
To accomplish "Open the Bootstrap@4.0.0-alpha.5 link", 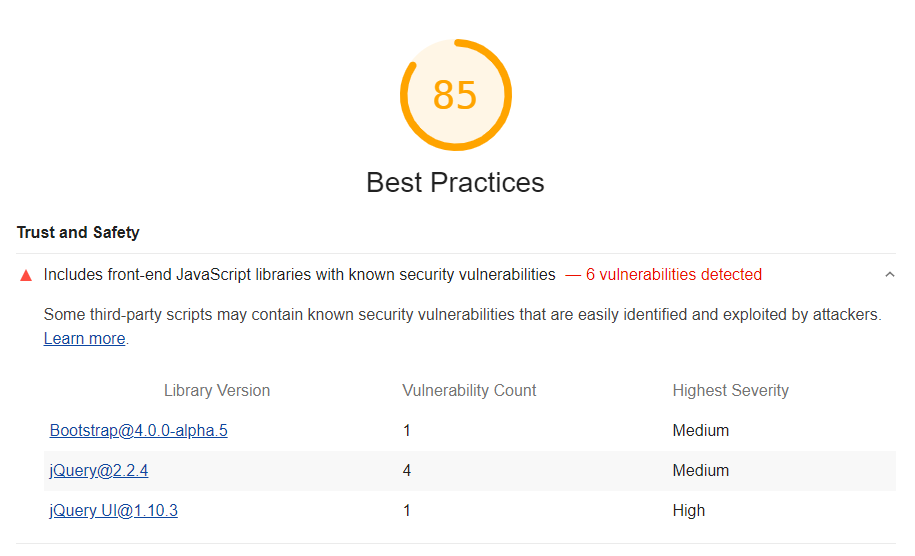I will tap(138, 431).
